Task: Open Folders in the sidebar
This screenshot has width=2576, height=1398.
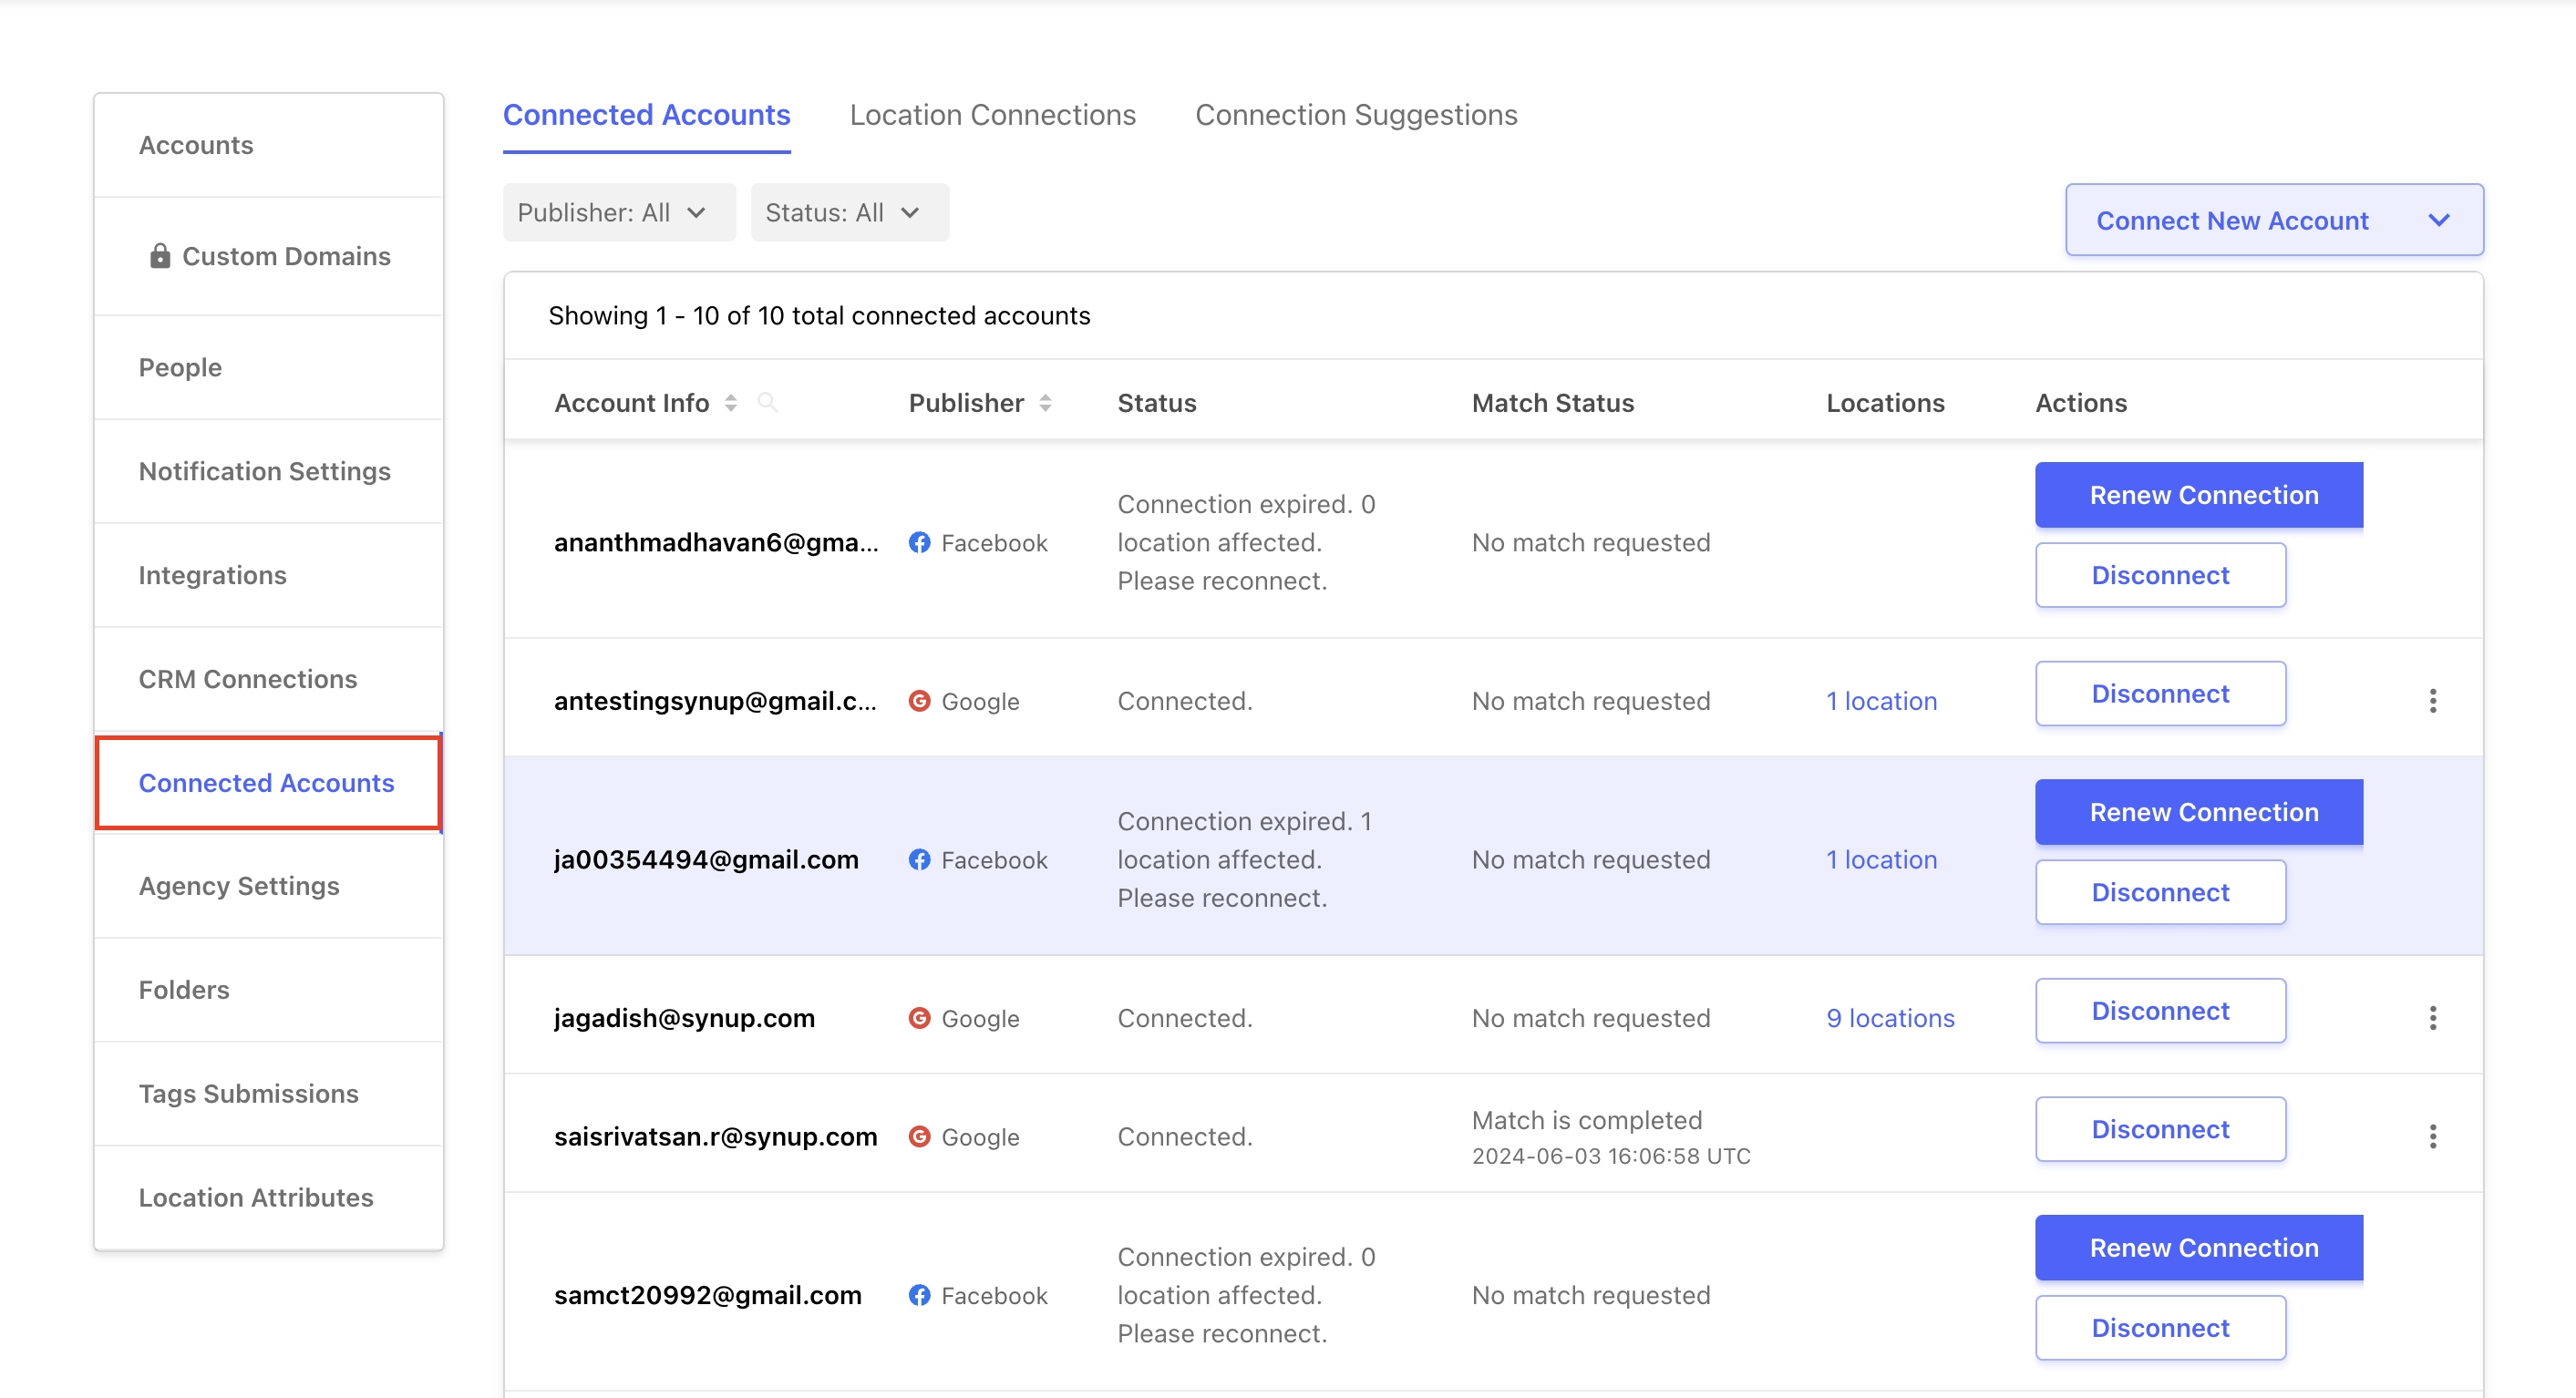Action: click(x=268, y=990)
